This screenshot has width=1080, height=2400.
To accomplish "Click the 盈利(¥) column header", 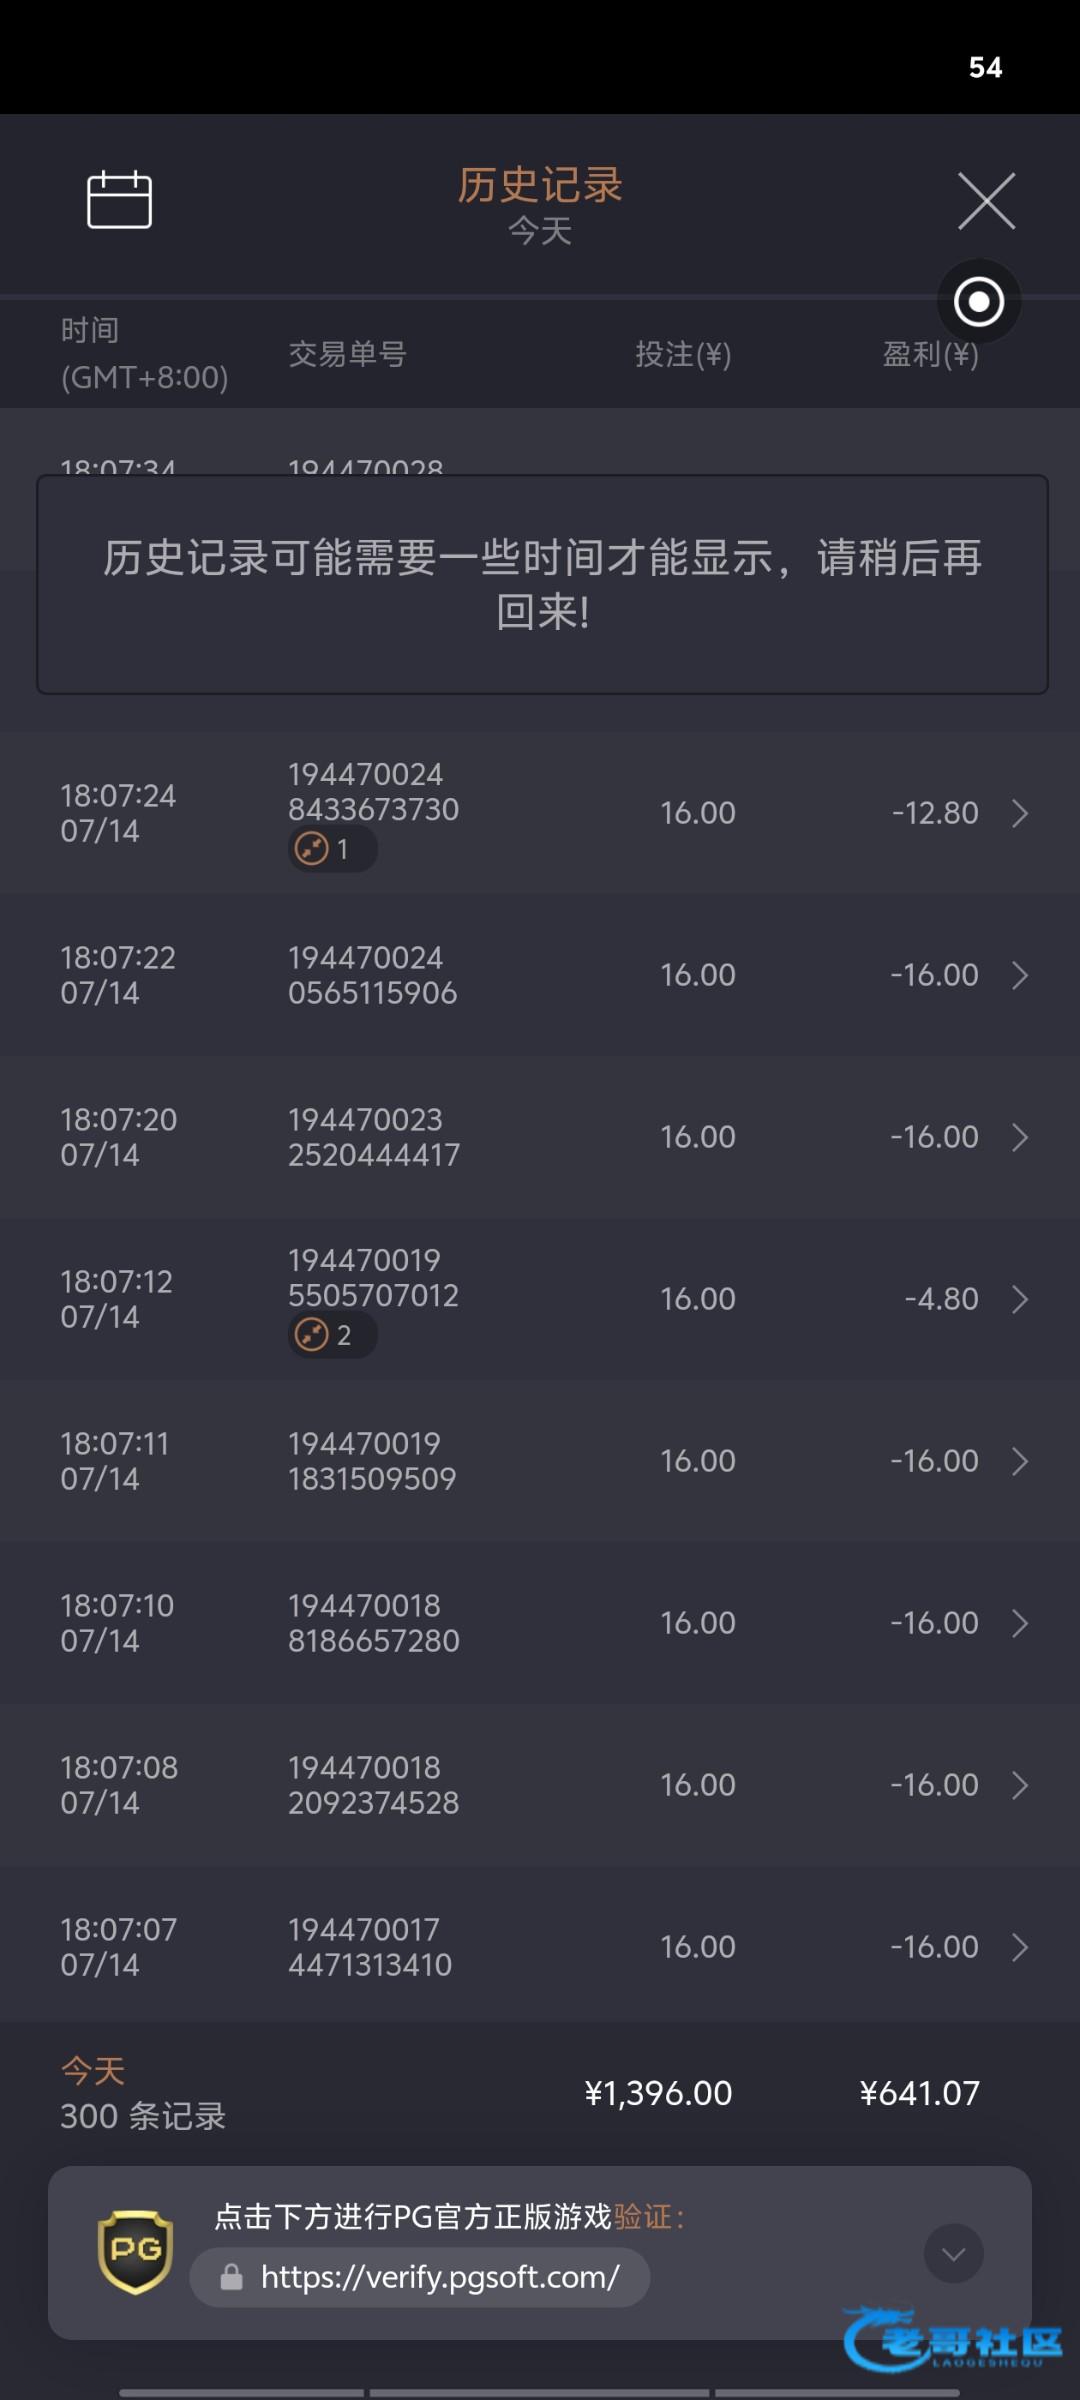I will pyautogui.click(x=930, y=355).
